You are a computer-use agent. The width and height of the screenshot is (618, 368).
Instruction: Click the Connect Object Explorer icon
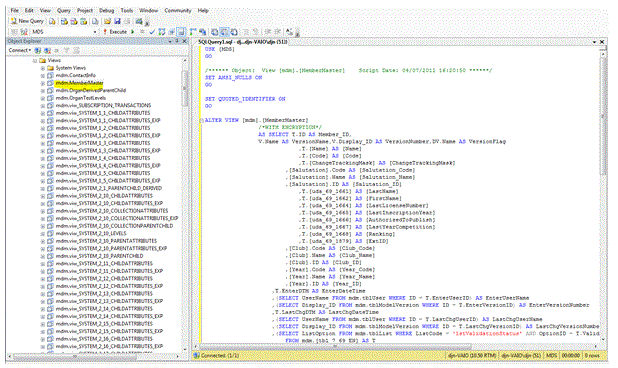click(x=38, y=50)
